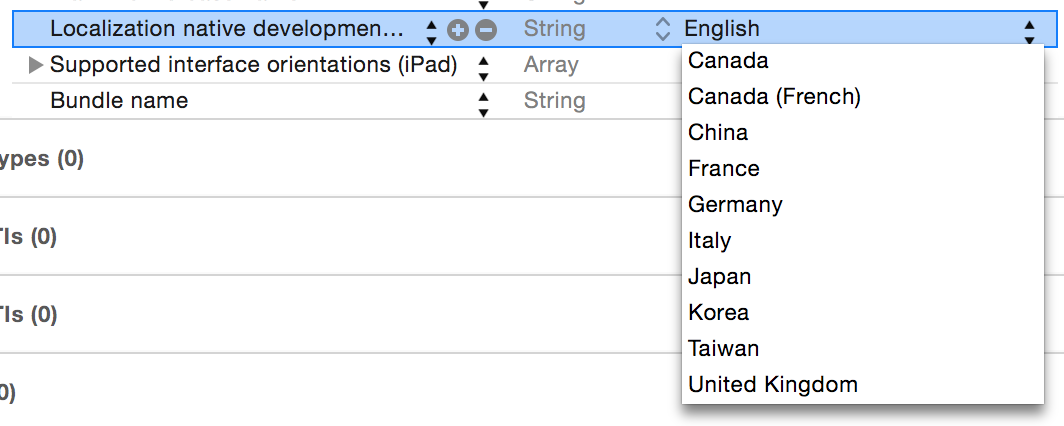Select Canada from the region list

[728, 60]
